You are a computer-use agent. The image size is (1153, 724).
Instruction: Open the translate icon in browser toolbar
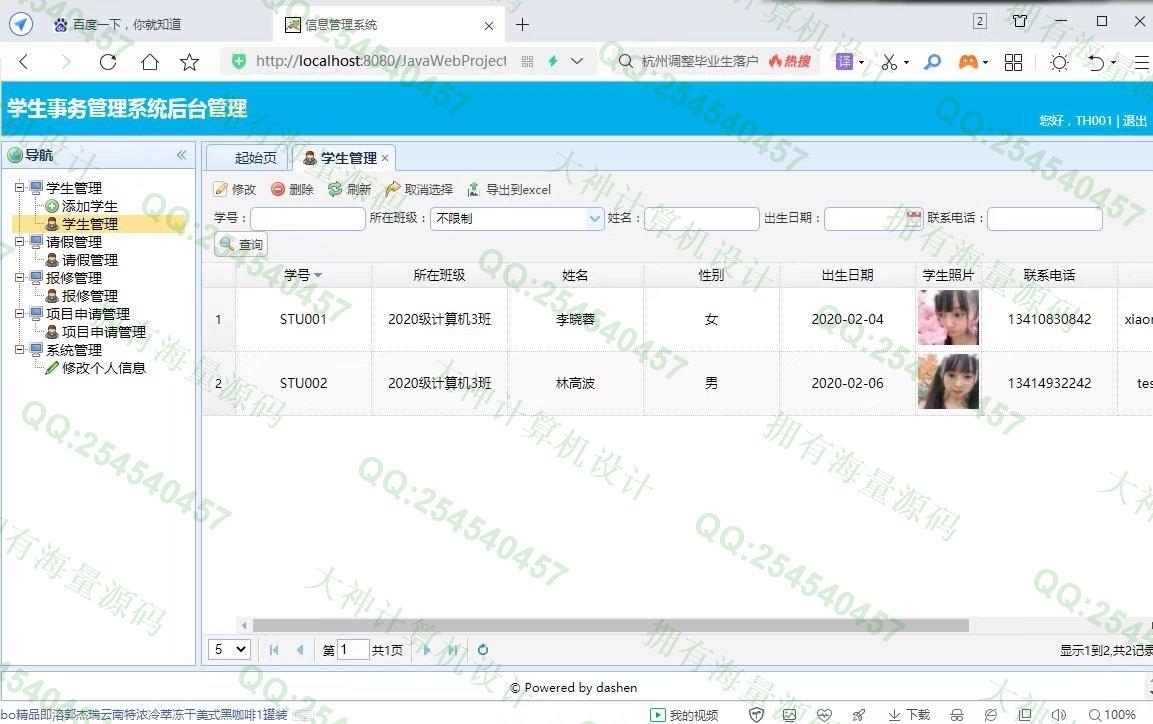click(x=844, y=62)
